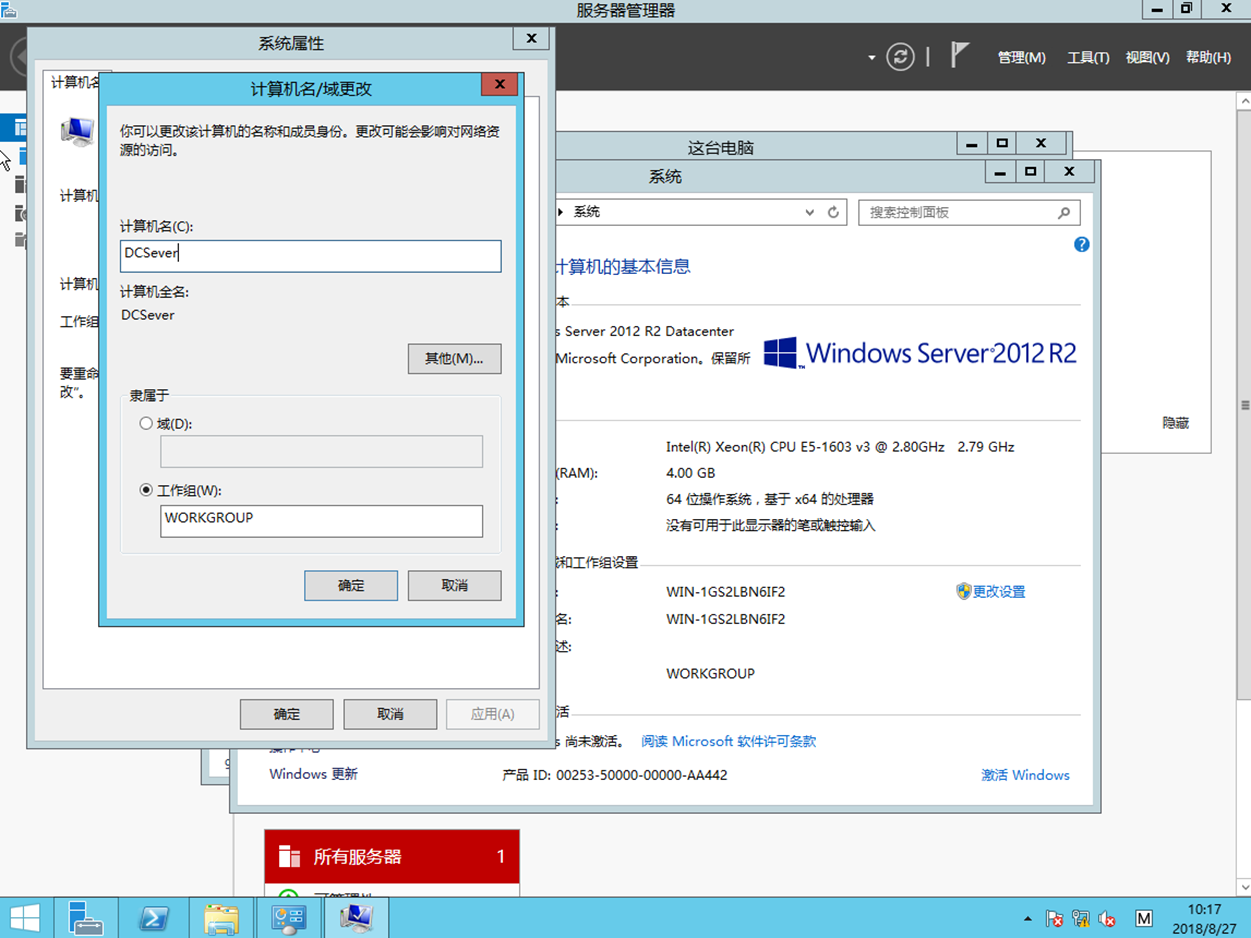Click 取消 in the 系统属性 dialog
Viewport: 1251px width, 938px height.
(x=390, y=714)
